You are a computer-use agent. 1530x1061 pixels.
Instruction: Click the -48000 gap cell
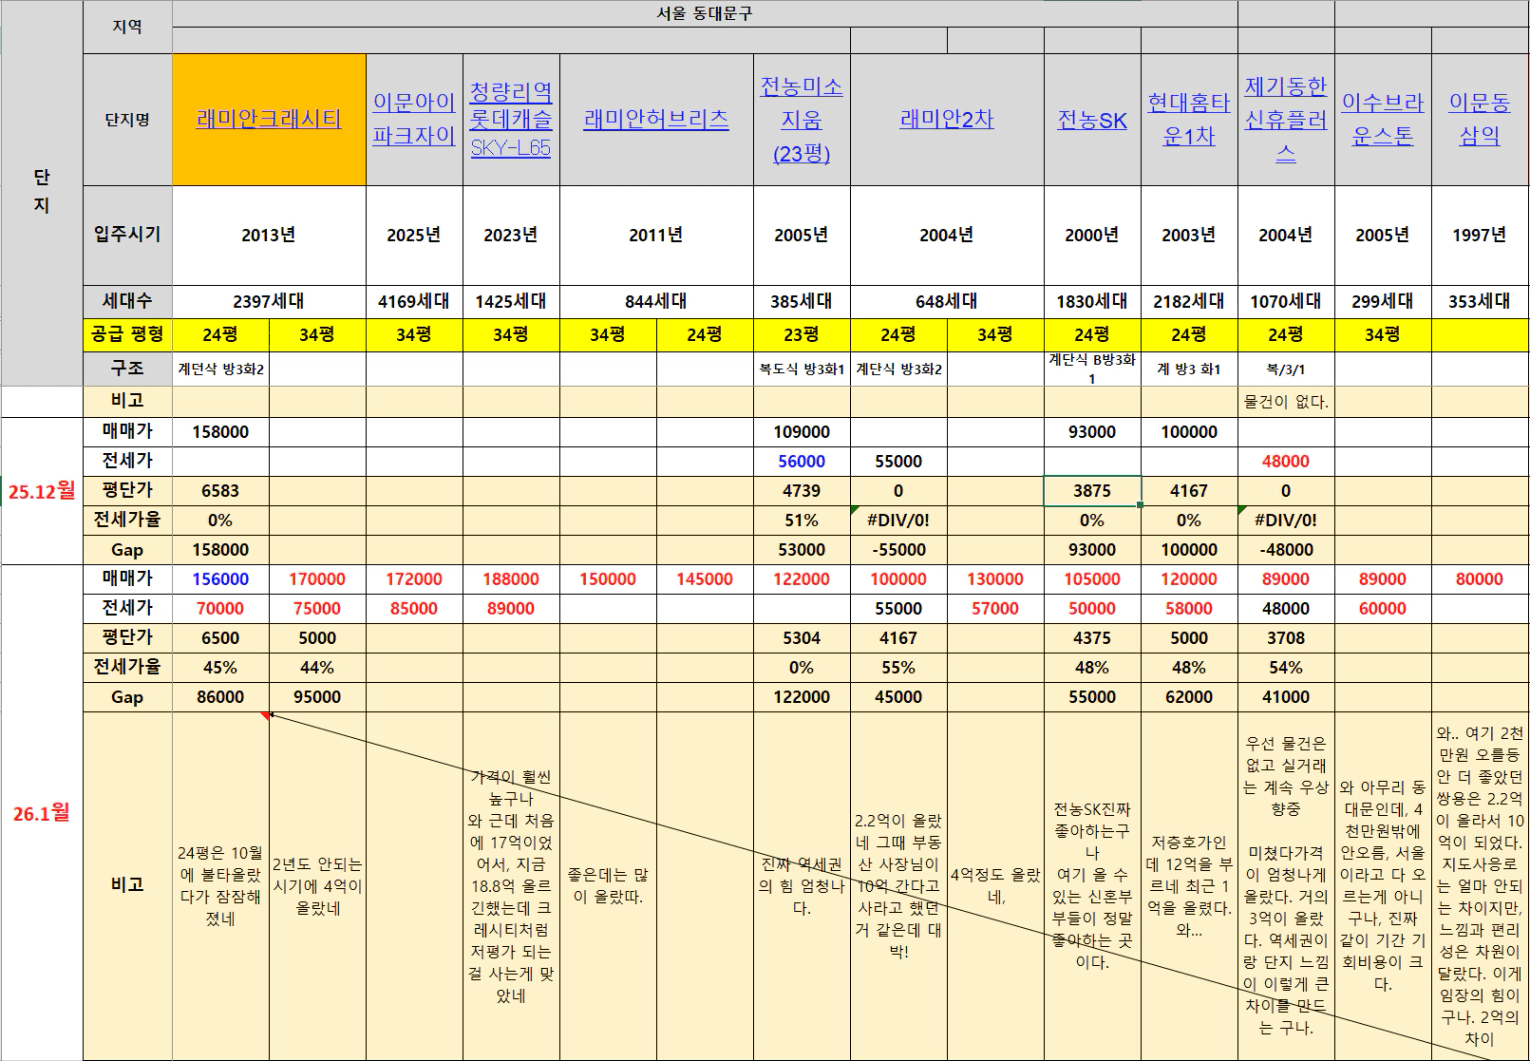coord(1286,550)
